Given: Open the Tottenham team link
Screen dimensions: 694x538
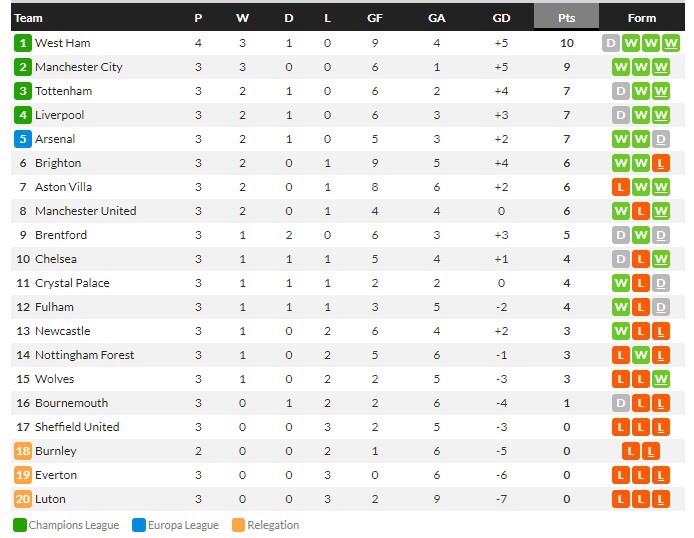Looking at the screenshot, I should coord(64,91).
